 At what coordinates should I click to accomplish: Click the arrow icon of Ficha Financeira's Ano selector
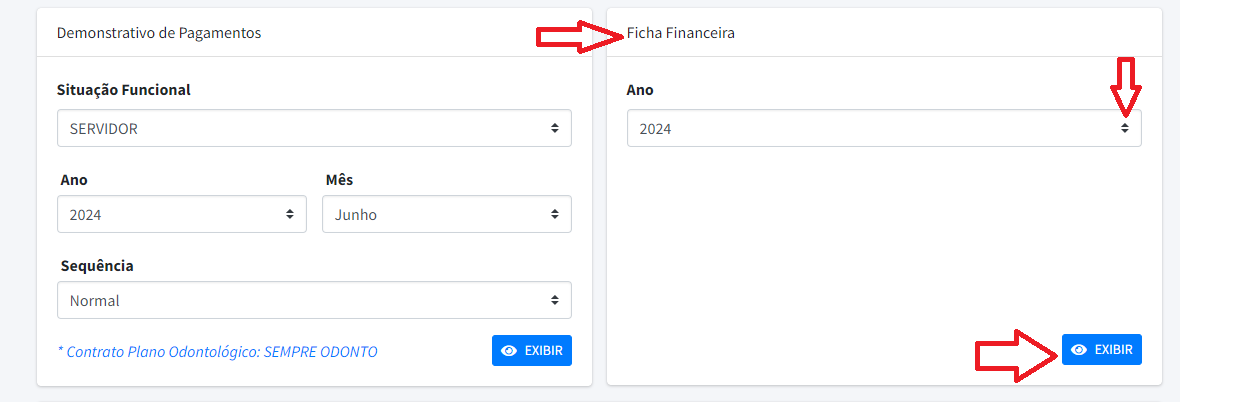tap(1124, 128)
